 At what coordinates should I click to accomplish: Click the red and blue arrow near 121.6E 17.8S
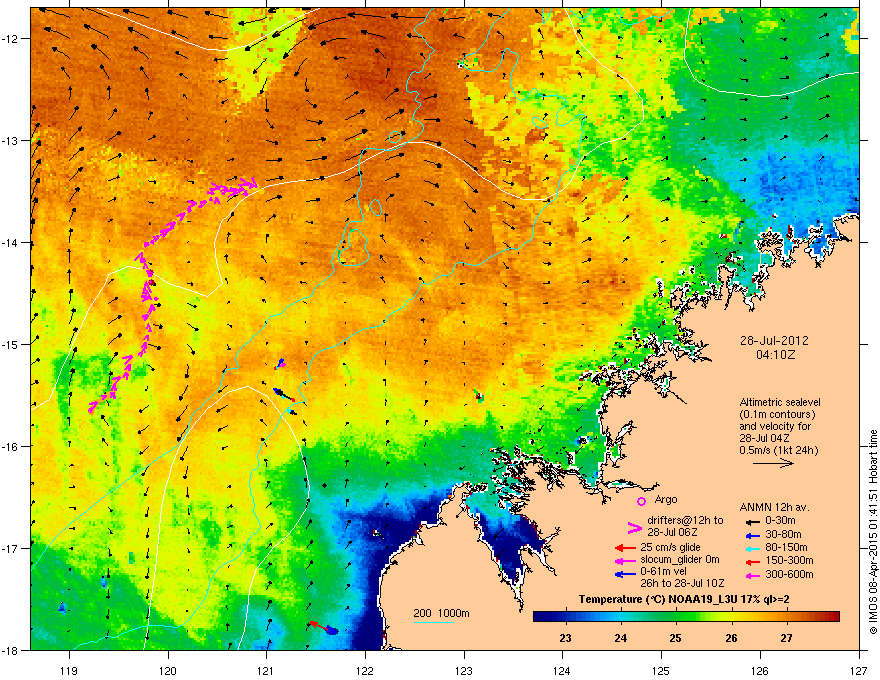[324, 627]
